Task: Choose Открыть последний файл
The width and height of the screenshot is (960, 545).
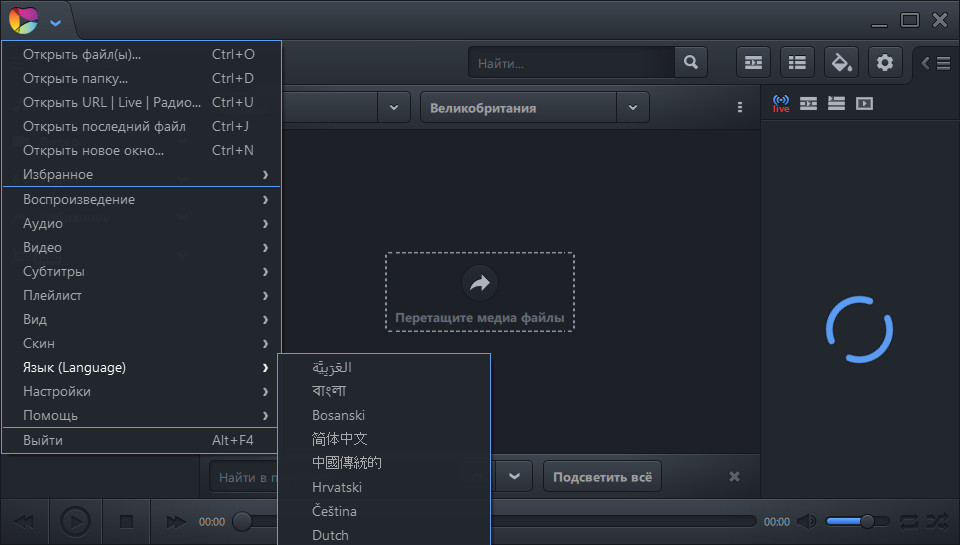Action: click(x=141, y=126)
